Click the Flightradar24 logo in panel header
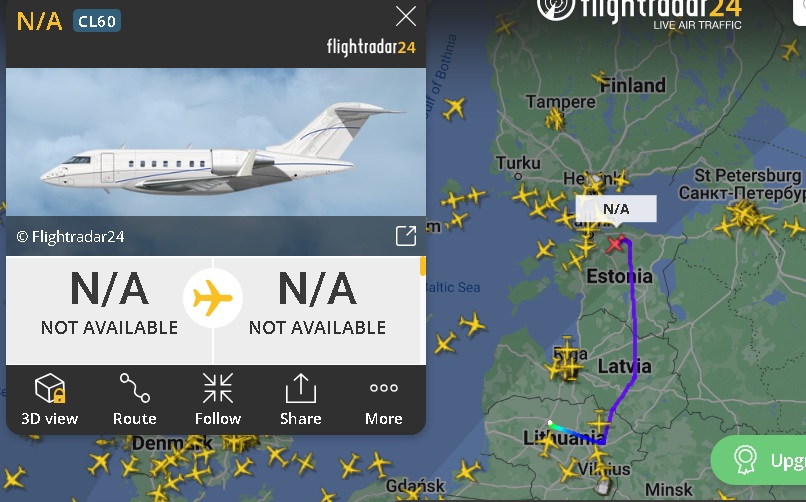Screen dimensions: 806x502 pos(371,47)
